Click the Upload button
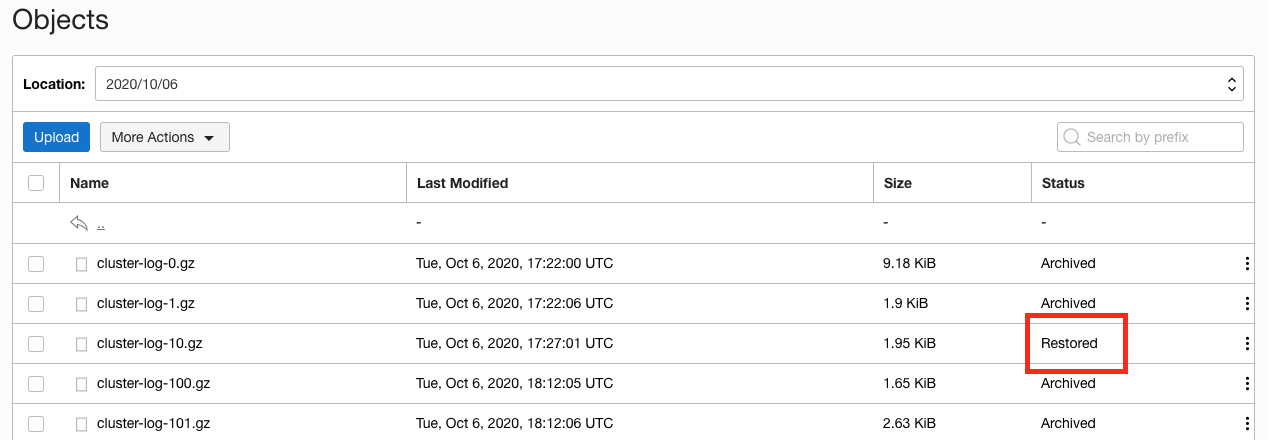The width and height of the screenshot is (1268, 440). pyautogui.click(x=57, y=137)
